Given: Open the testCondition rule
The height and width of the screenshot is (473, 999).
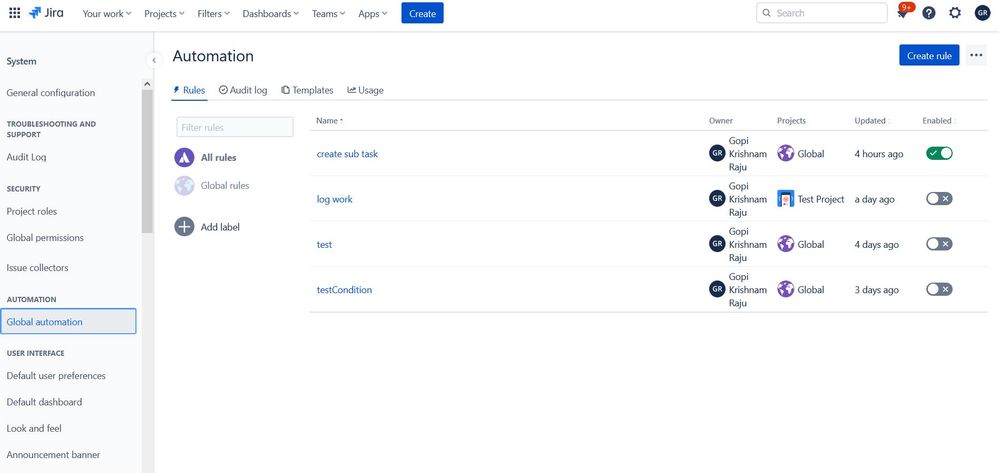Looking at the screenshot, I should pos(344,289).
